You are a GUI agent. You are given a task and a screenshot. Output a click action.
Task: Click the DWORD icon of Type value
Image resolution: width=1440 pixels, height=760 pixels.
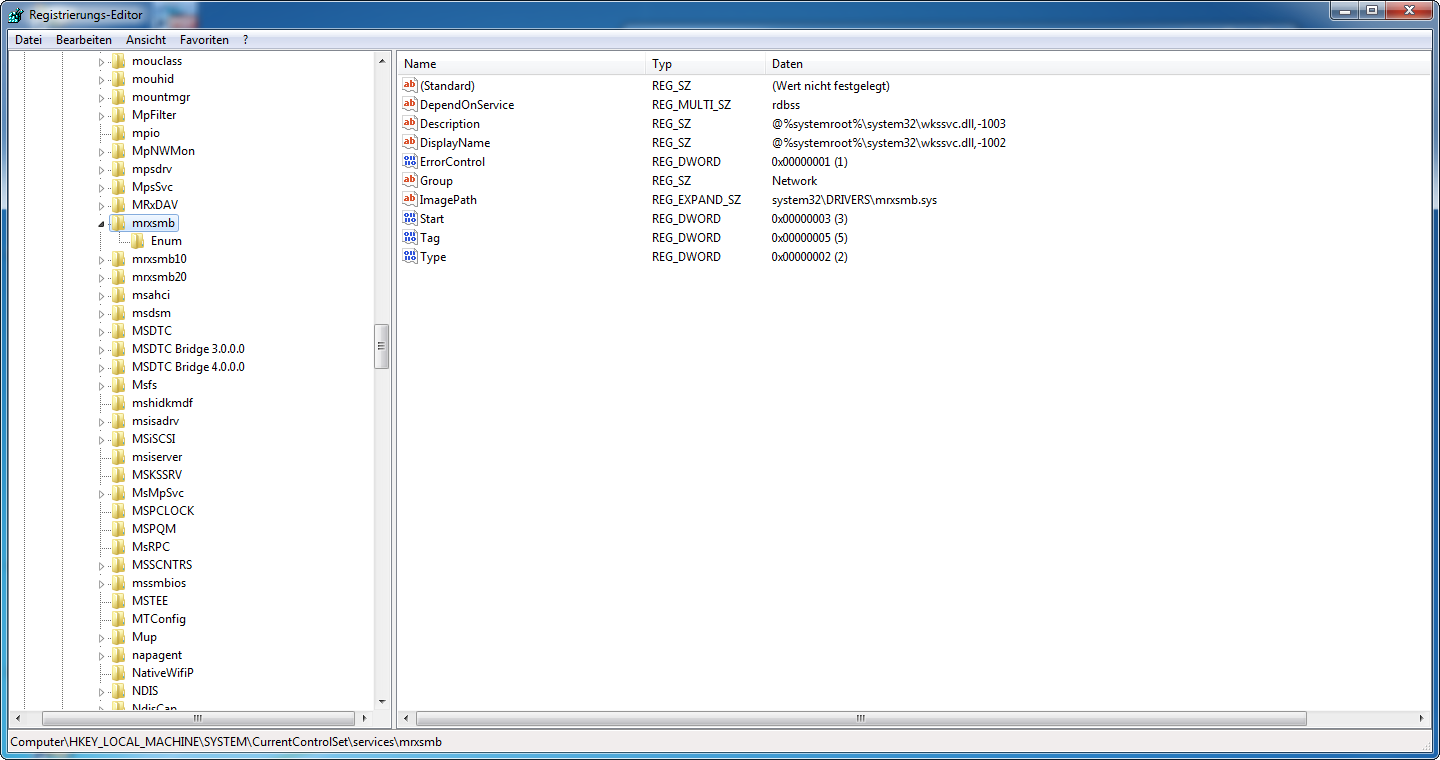click(409, 256)
